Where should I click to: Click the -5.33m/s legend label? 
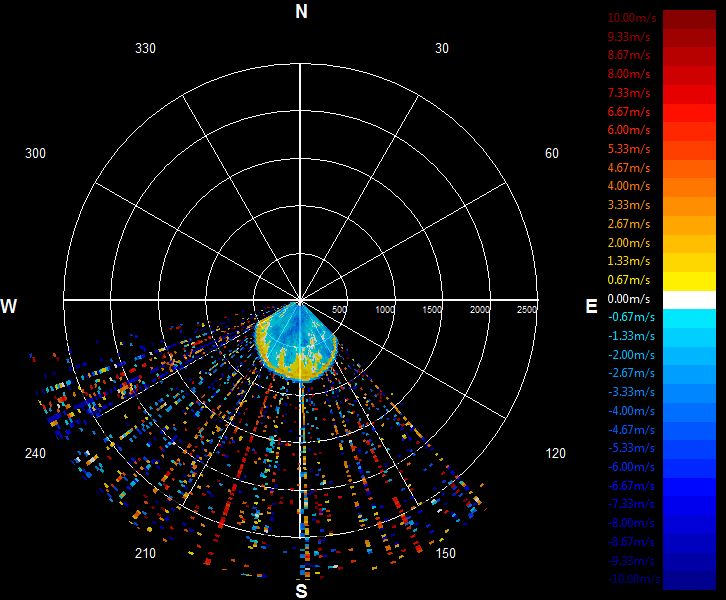coord(631,448)
